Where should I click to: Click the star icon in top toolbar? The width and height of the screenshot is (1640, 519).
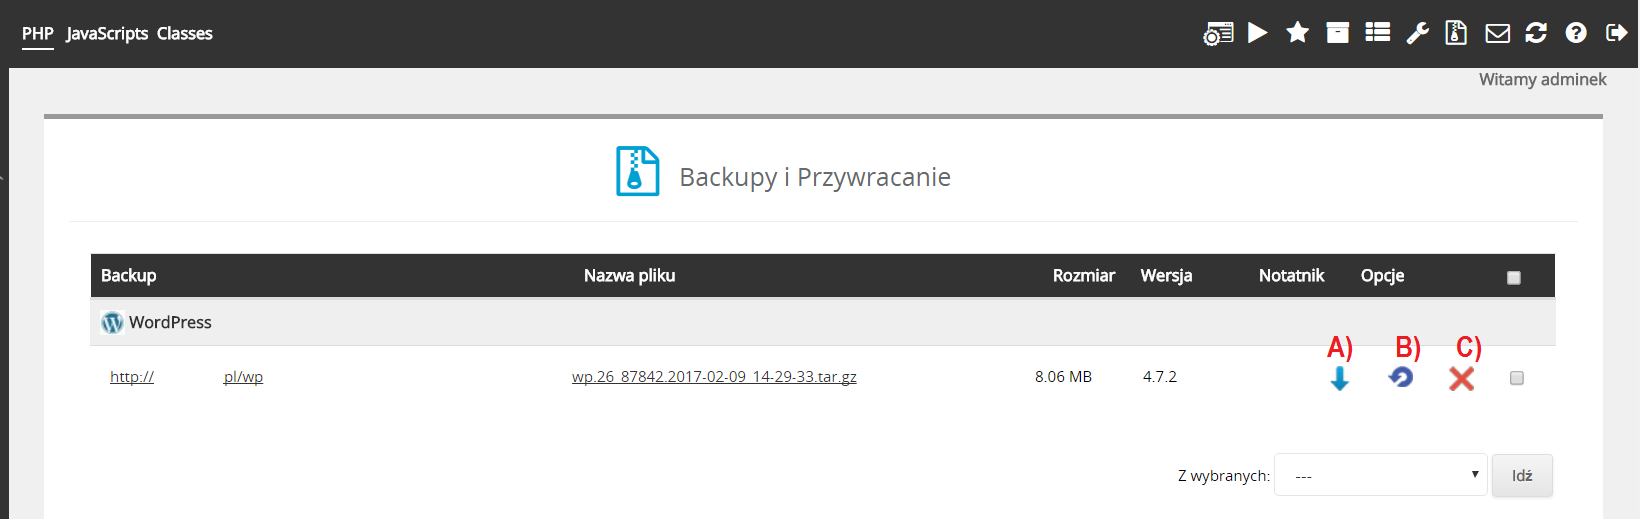[x=1297, y=33]
